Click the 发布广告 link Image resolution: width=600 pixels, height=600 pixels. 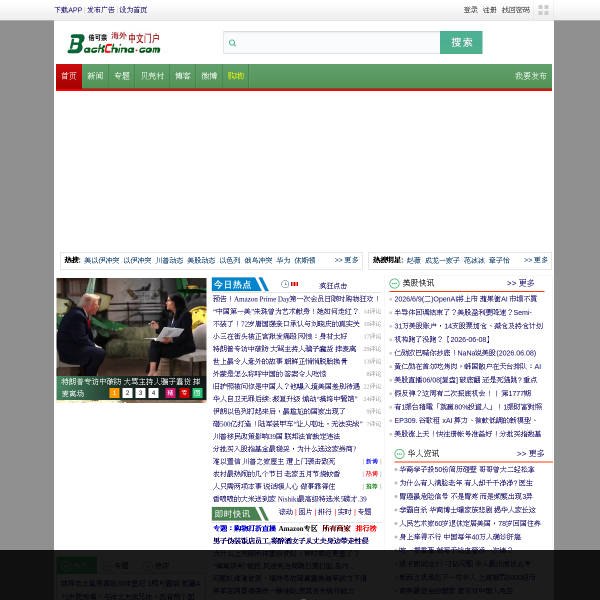(x=101, y=10)
